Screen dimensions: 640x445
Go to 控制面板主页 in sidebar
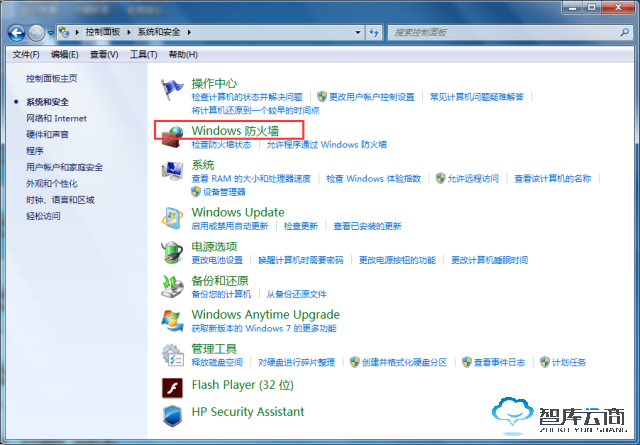point(51,78)
